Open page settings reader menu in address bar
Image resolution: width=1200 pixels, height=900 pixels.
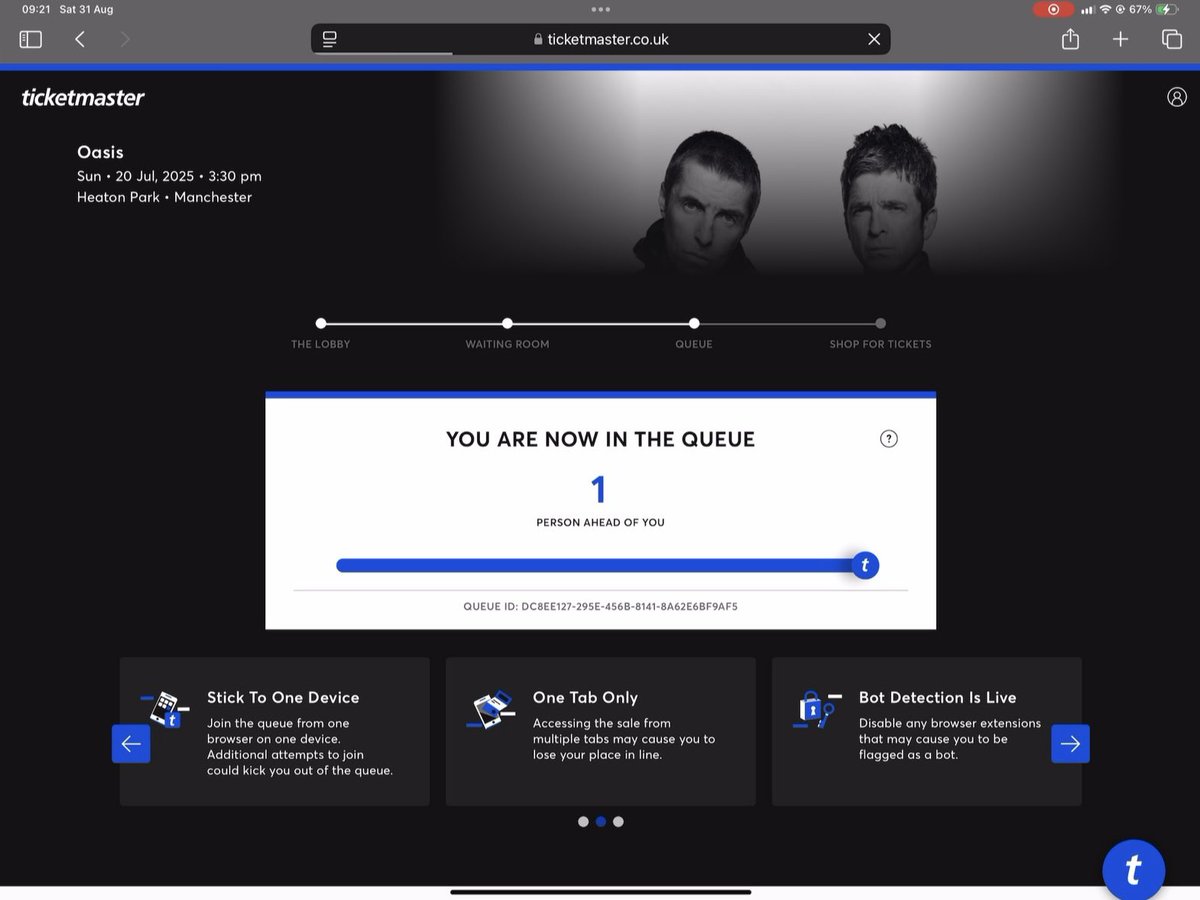[330, 39]
